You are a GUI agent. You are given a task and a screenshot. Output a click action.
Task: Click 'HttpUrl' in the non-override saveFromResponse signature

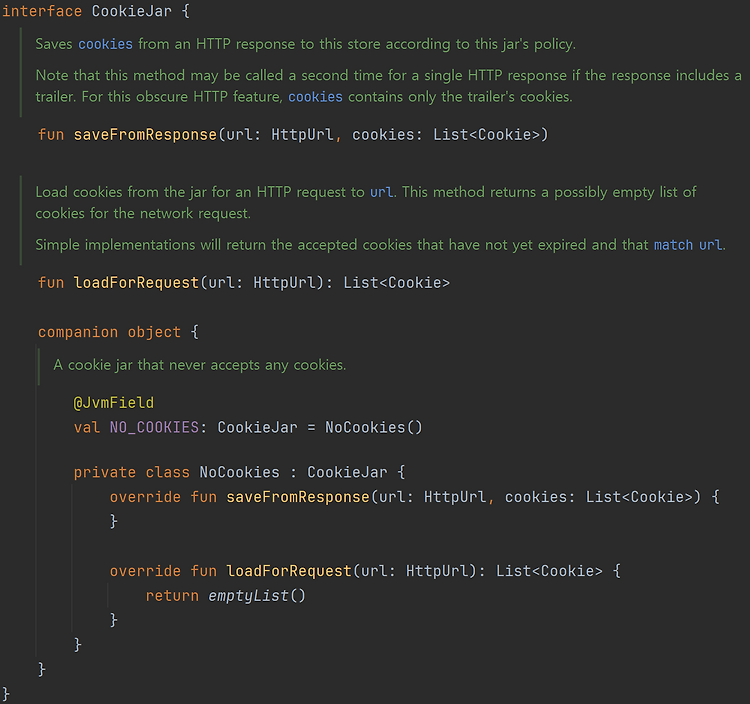point(302,135)
